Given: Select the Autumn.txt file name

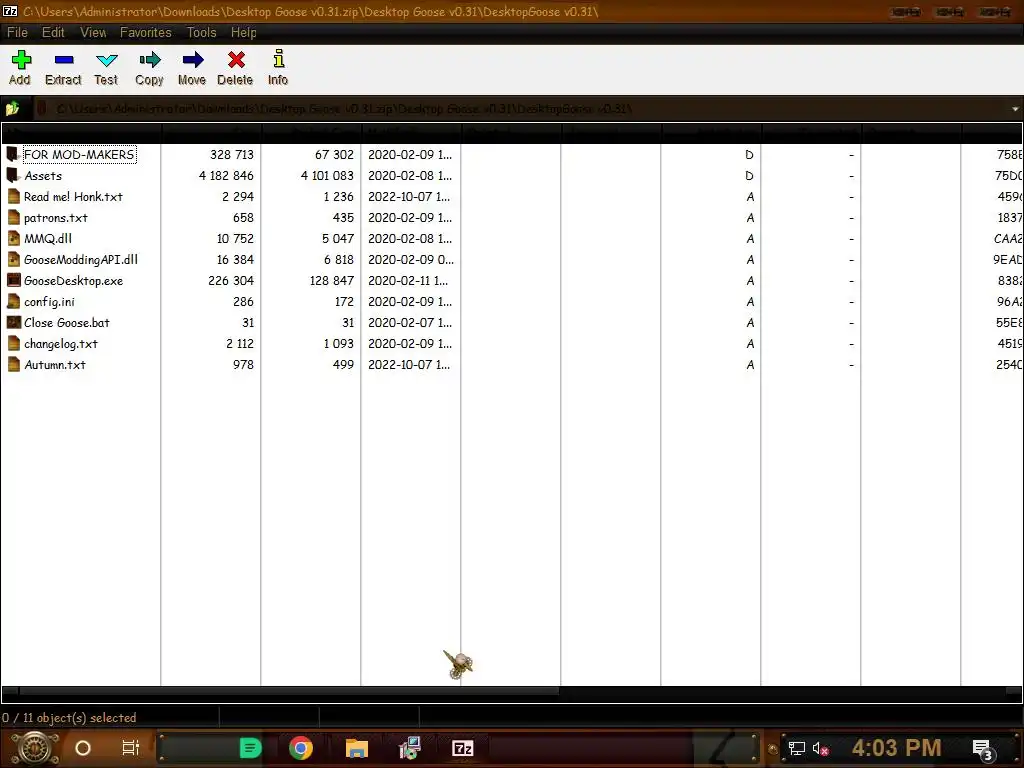Looking at the screenshot, I should pos(55,364).
